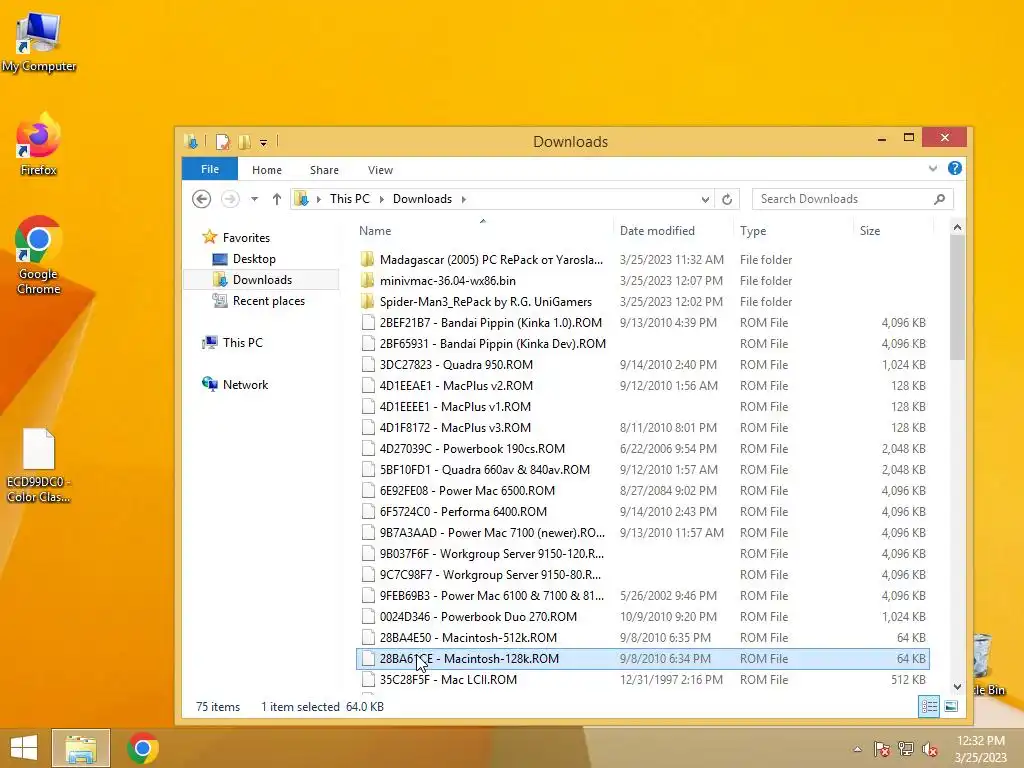This screenshot has height=768, width=1024.
Task: Click the muted volume tray icon
Action: coord(929,749)
